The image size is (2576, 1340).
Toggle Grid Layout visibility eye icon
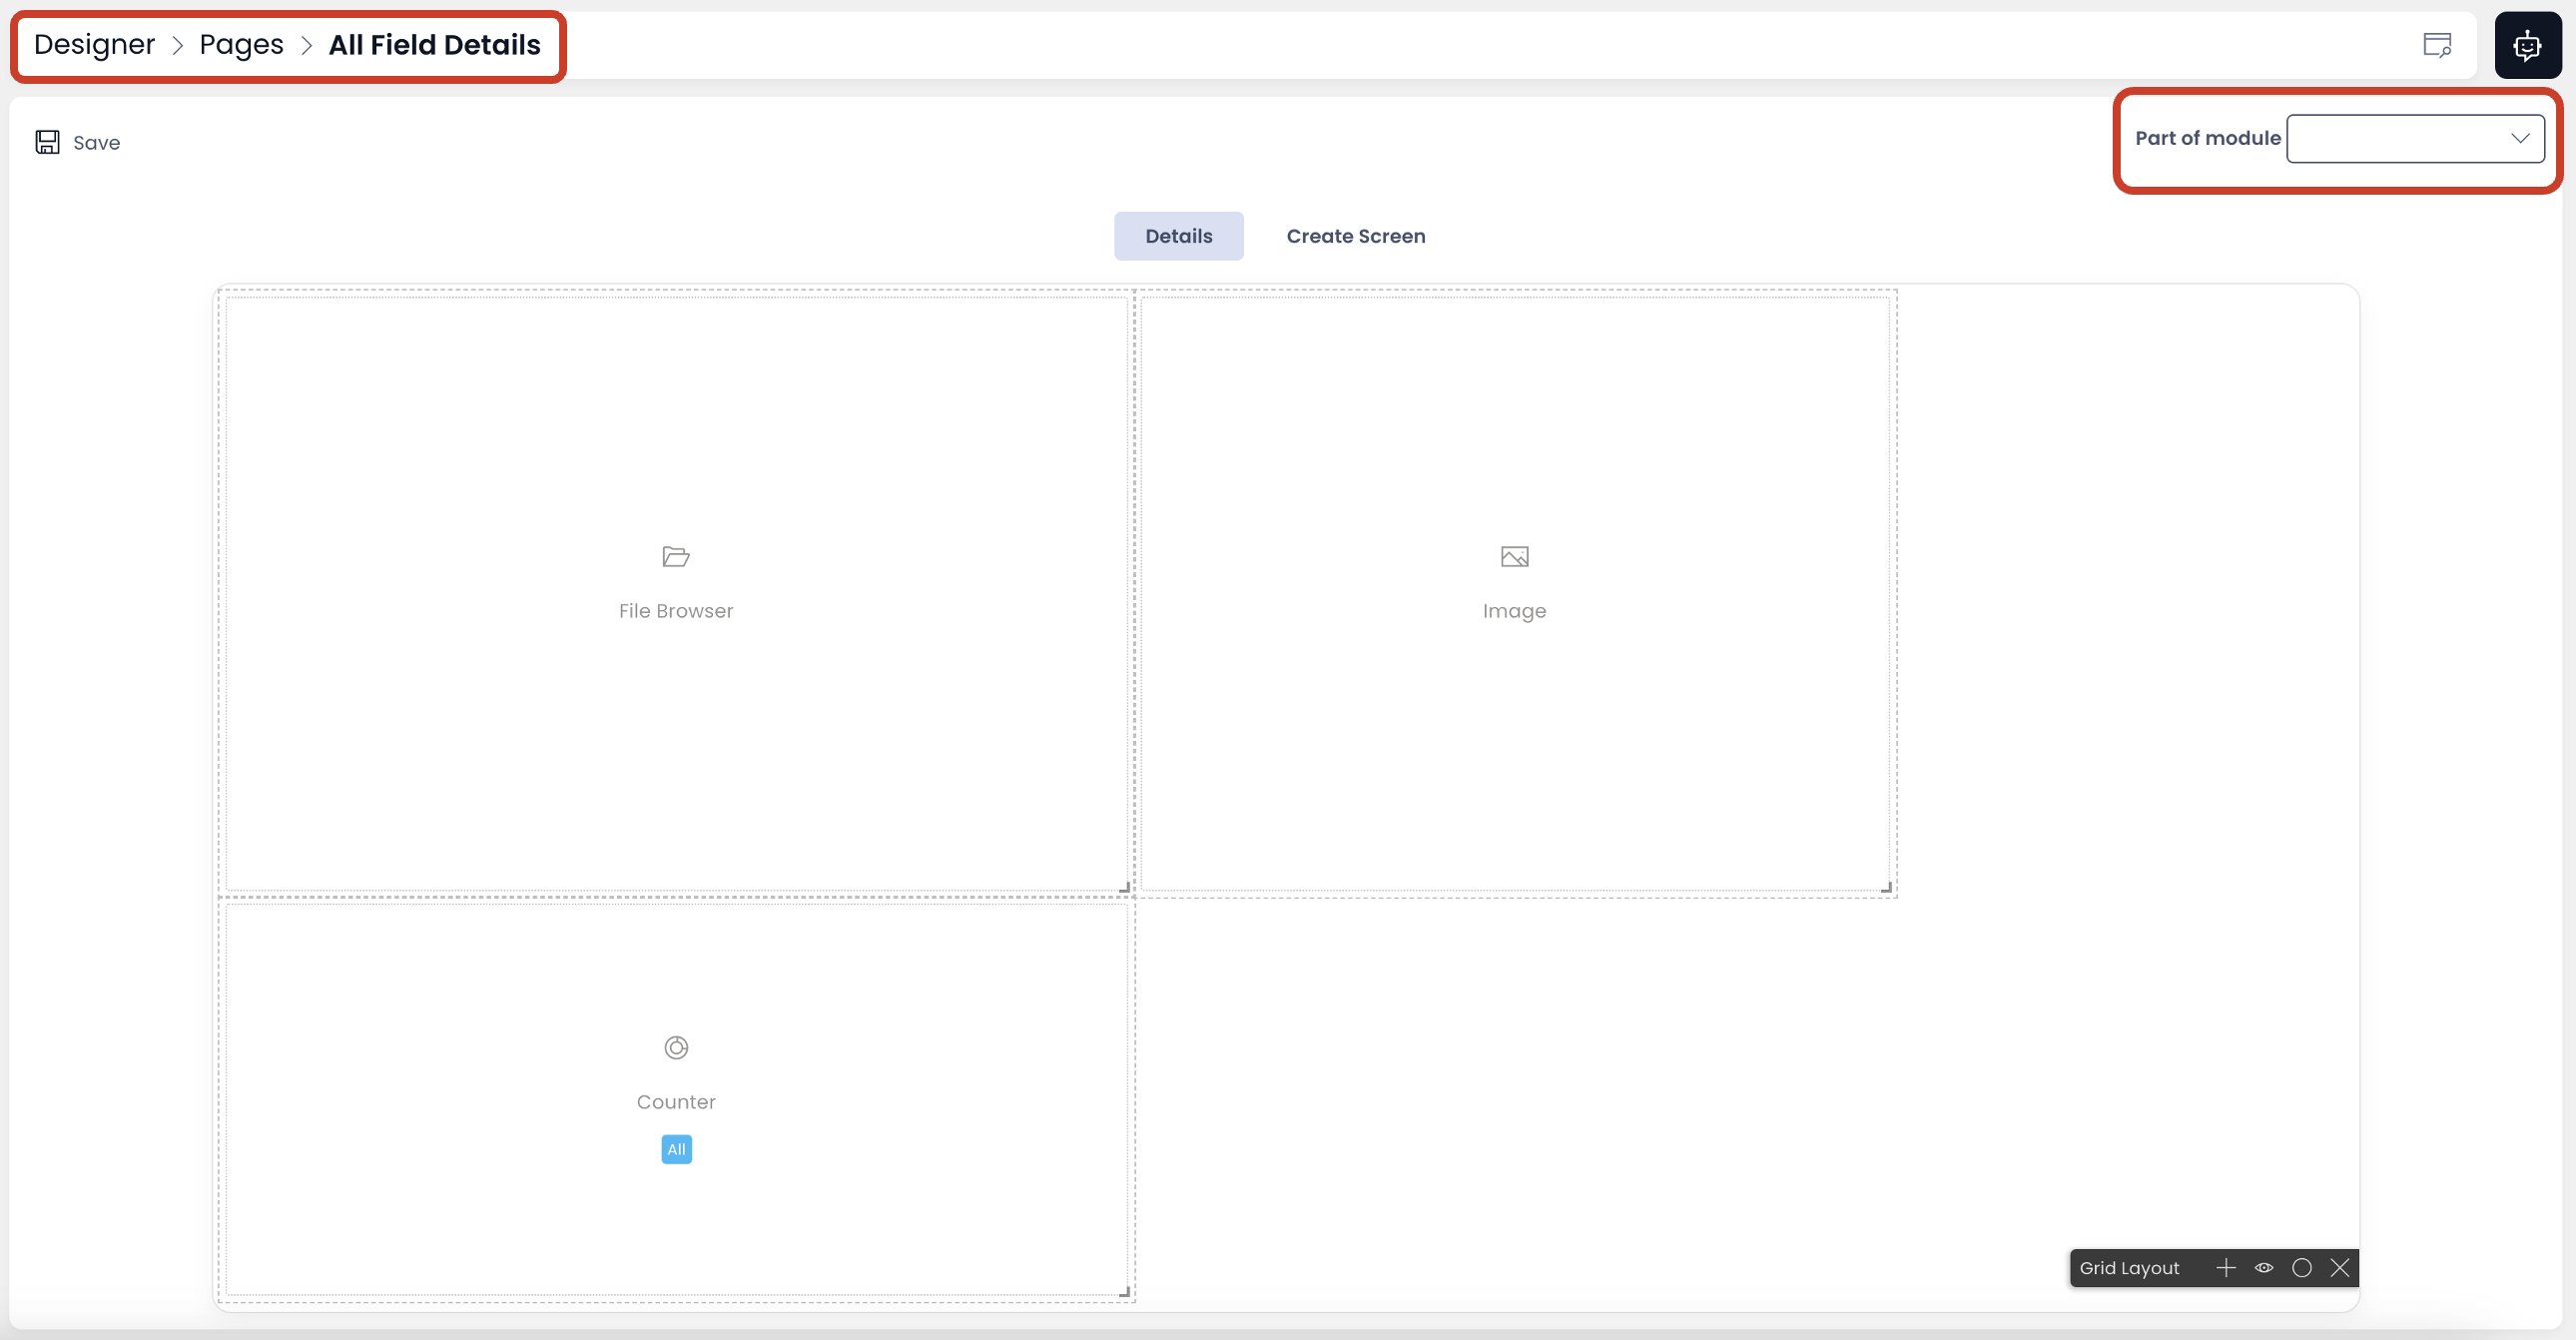point(2264,1268)
